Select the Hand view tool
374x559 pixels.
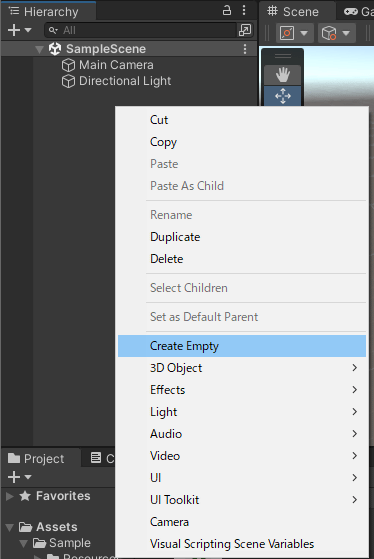point(283,75)
